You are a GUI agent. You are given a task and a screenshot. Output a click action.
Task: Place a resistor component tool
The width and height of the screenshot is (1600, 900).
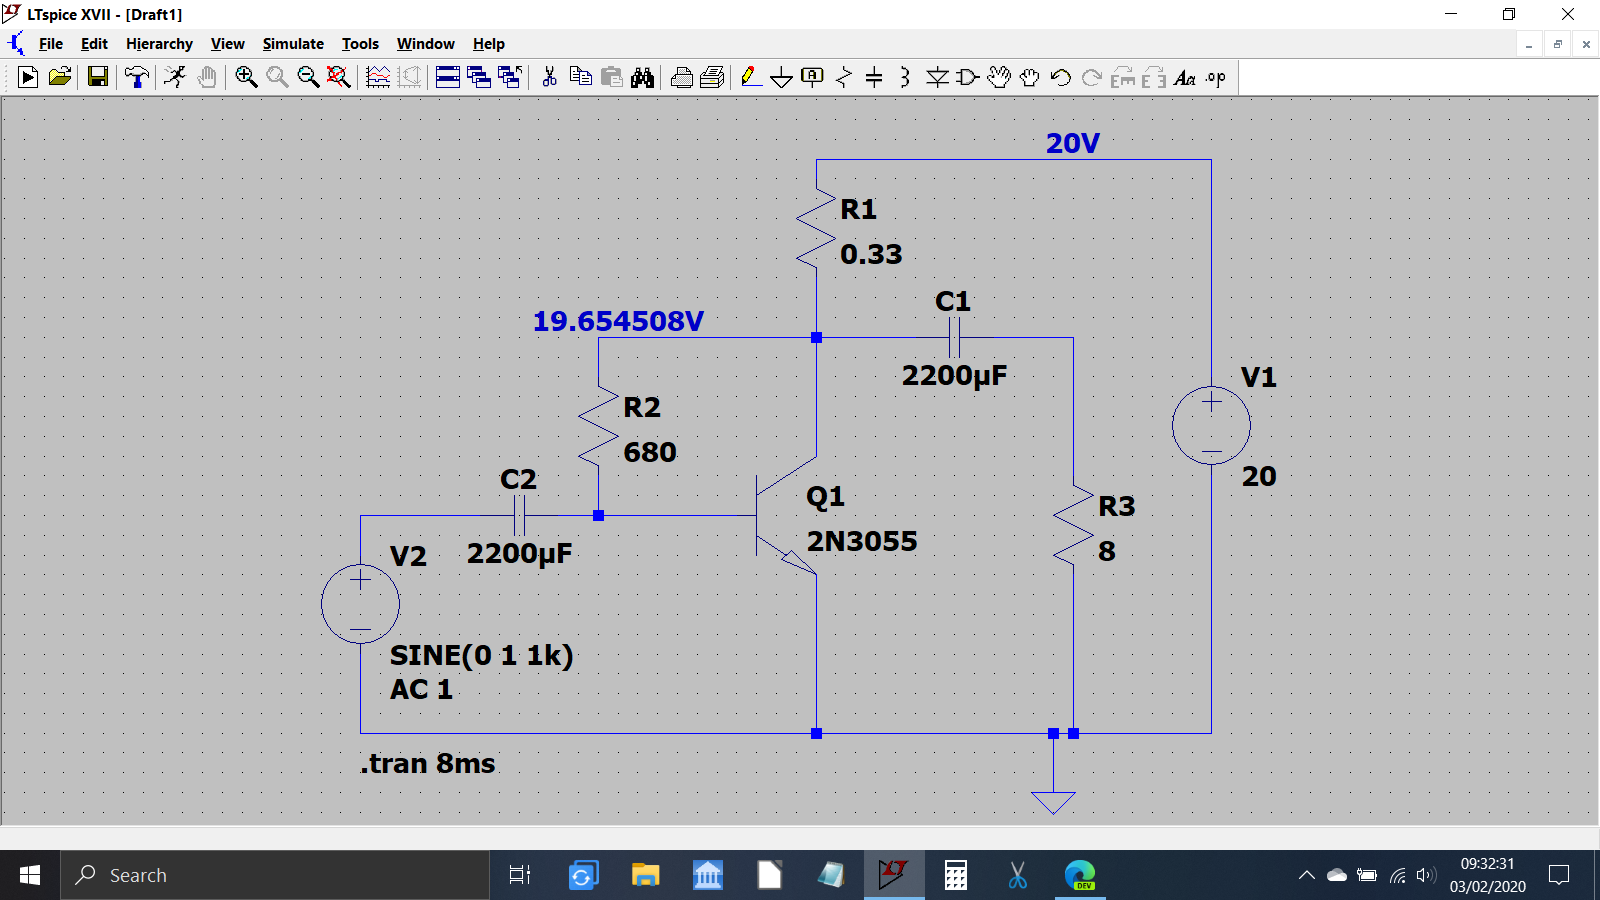[x=844, y=77]
